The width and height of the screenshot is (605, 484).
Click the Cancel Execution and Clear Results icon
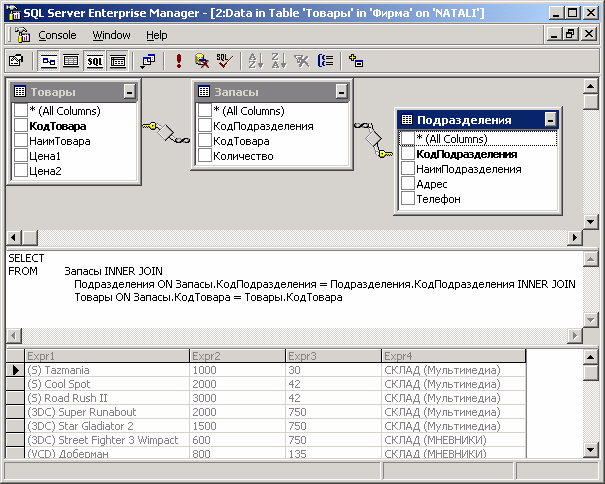click(202, 61)
